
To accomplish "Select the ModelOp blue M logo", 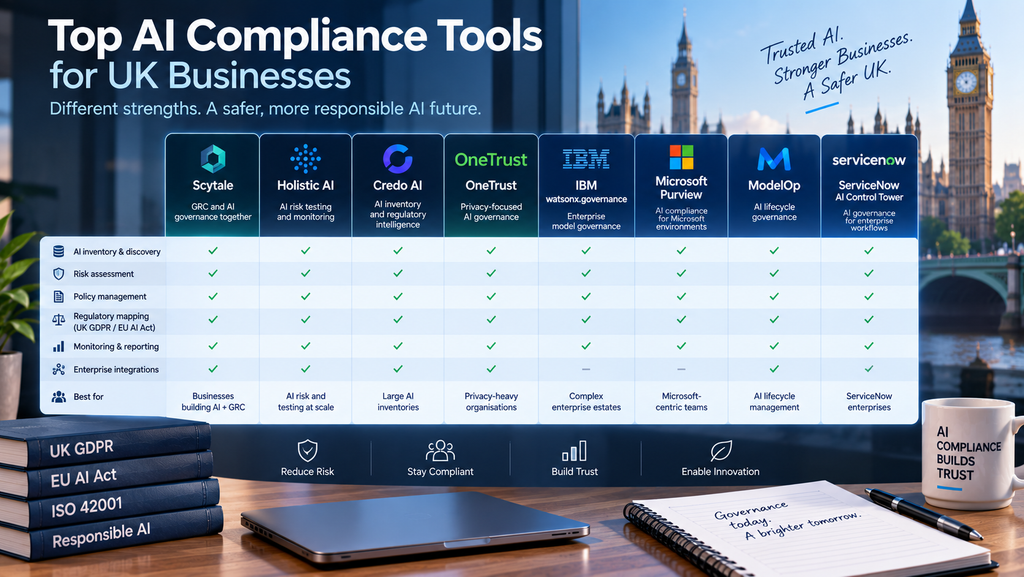I will 774,159.
